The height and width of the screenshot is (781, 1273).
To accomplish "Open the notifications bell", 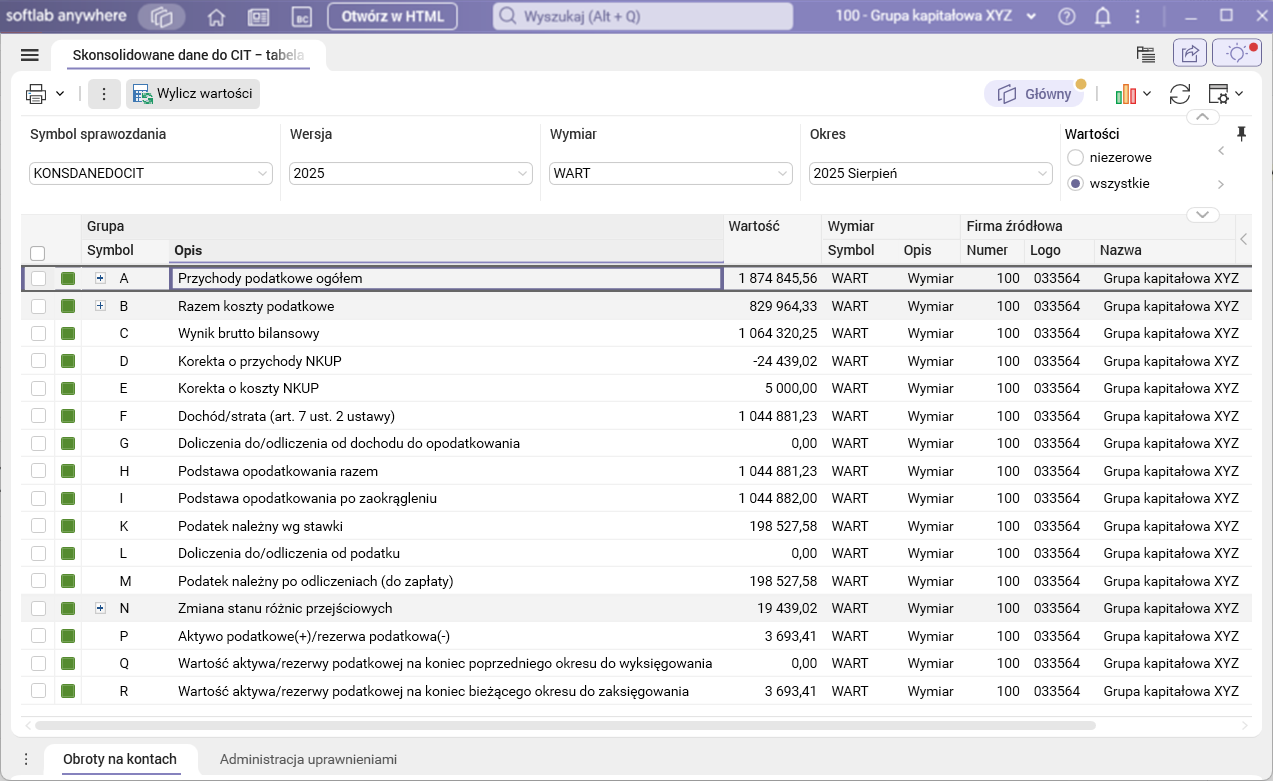I will [x=1103, y=17].
